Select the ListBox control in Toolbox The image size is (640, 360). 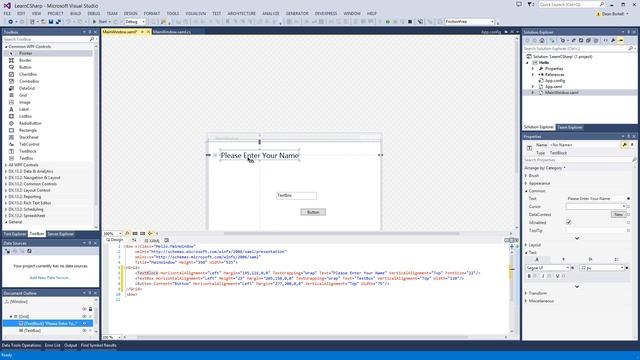tap(25, 116)
